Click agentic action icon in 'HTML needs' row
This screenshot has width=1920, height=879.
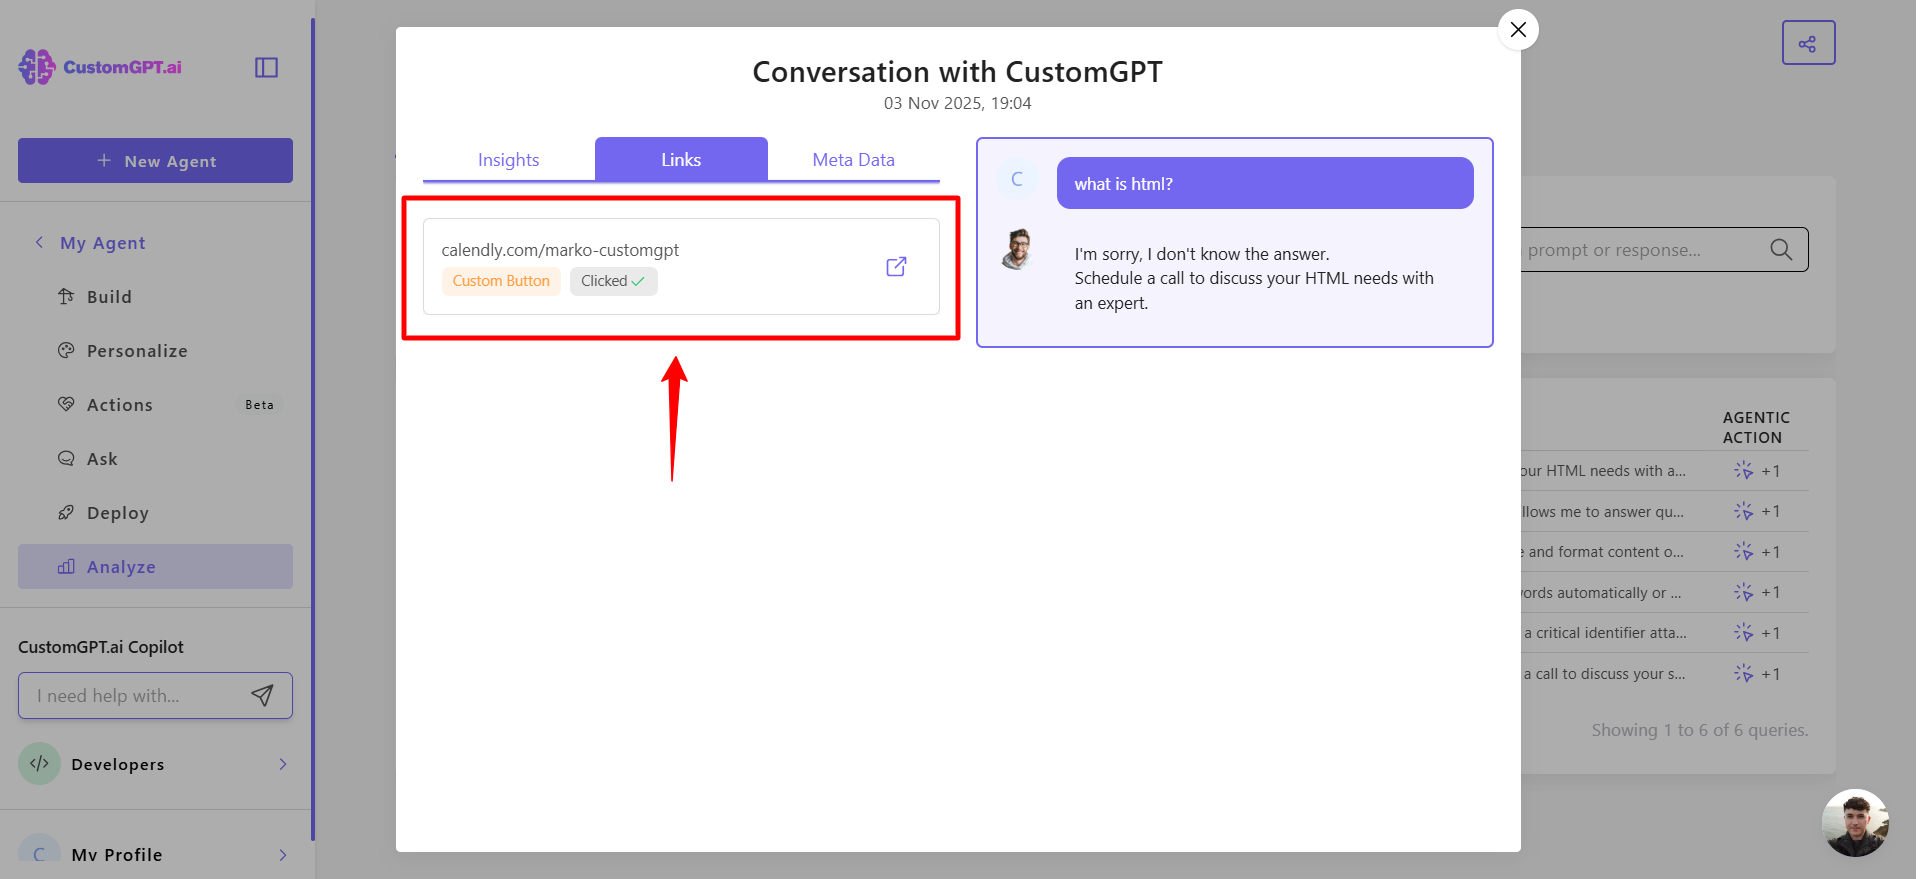(1743, 470)
